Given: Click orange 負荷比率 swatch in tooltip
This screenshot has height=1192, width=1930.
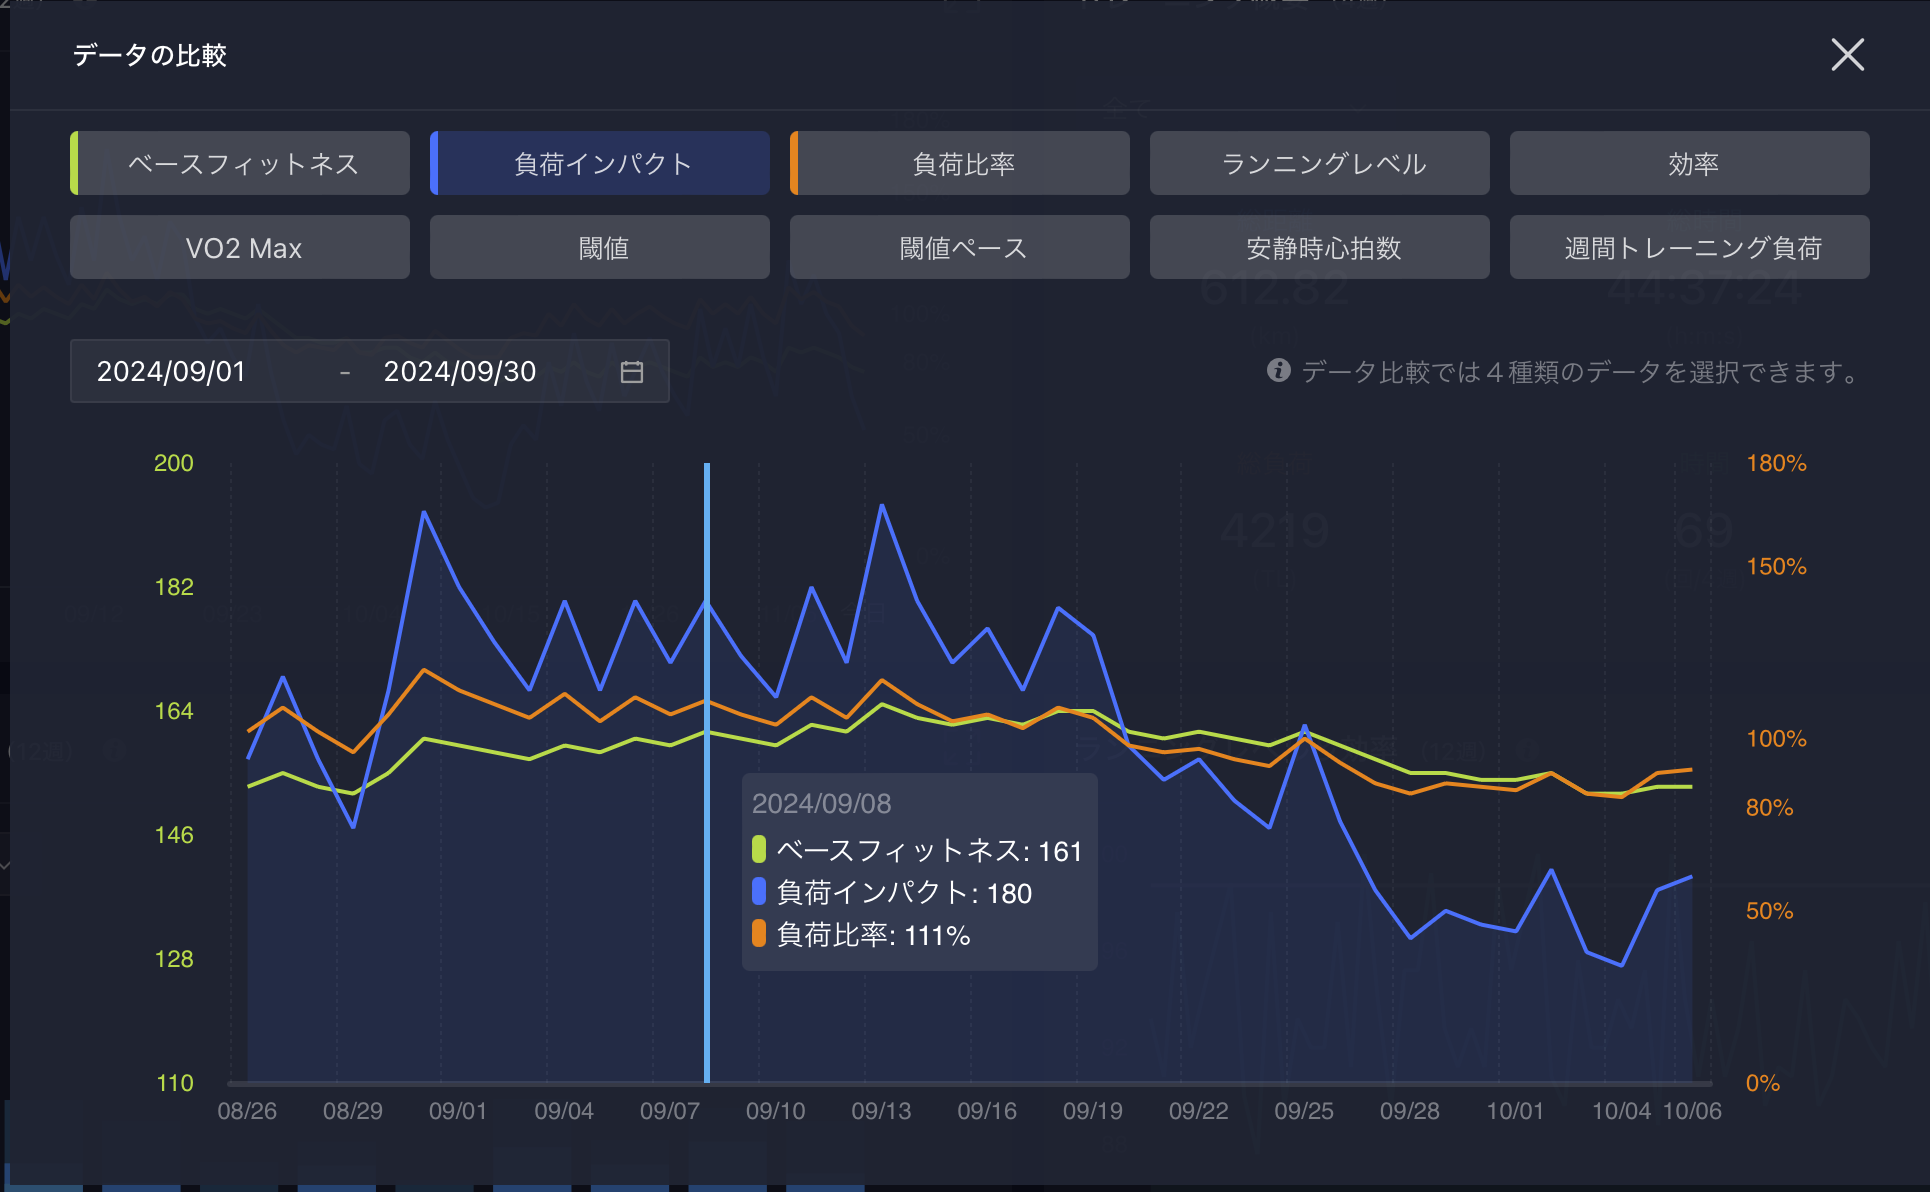Looking at the screenshot, I should 759,934.
